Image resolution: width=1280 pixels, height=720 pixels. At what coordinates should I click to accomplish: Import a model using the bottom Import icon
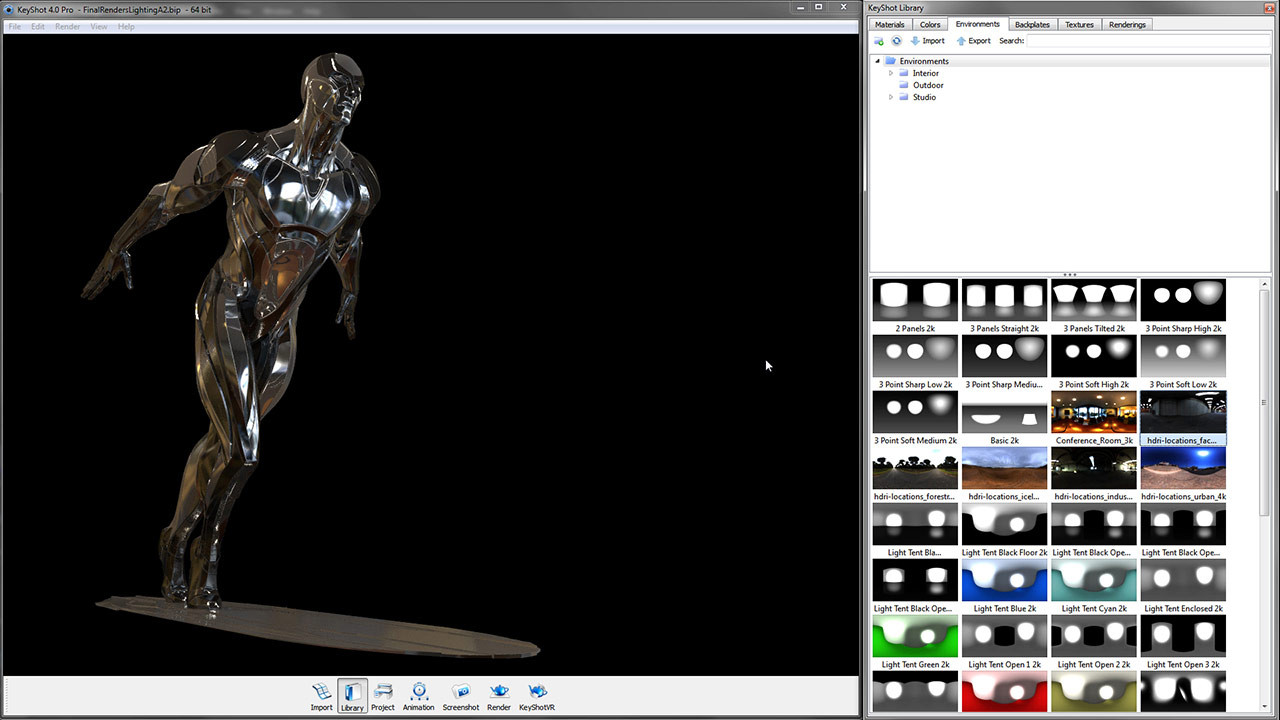pos(321,695)
